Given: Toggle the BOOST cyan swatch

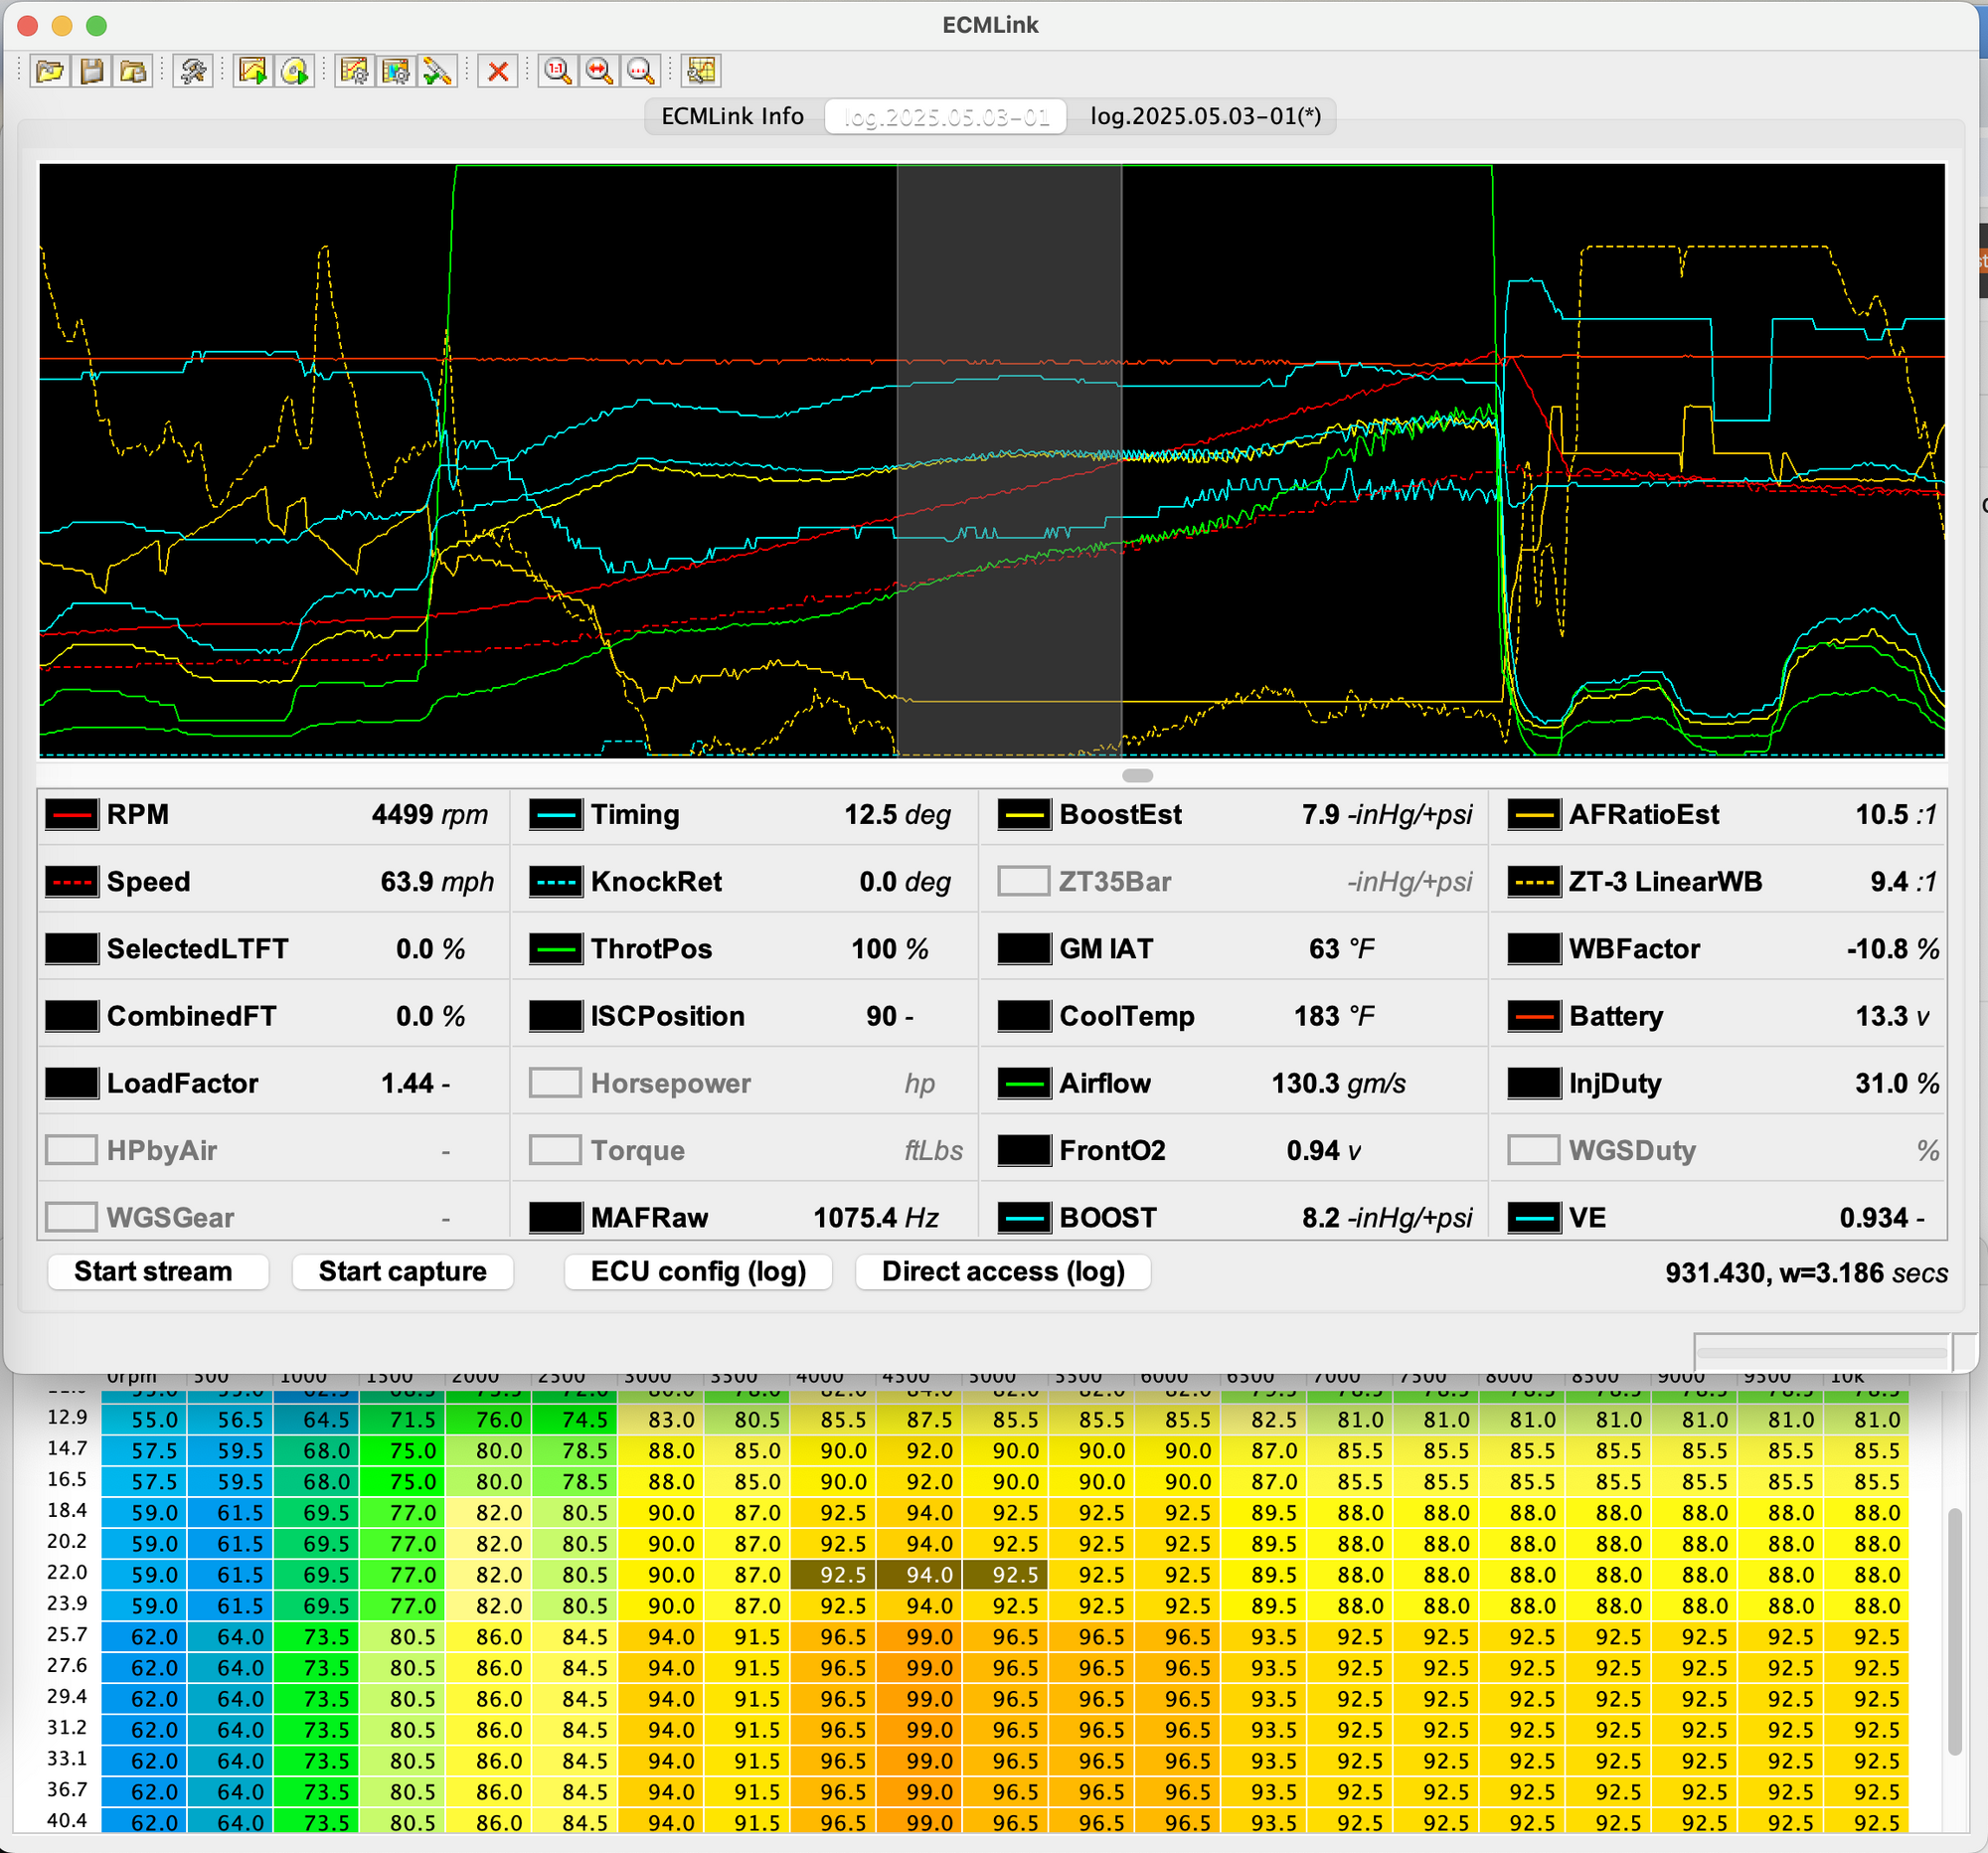Looking at the screenshot, I should [x=1024, y=1217].
